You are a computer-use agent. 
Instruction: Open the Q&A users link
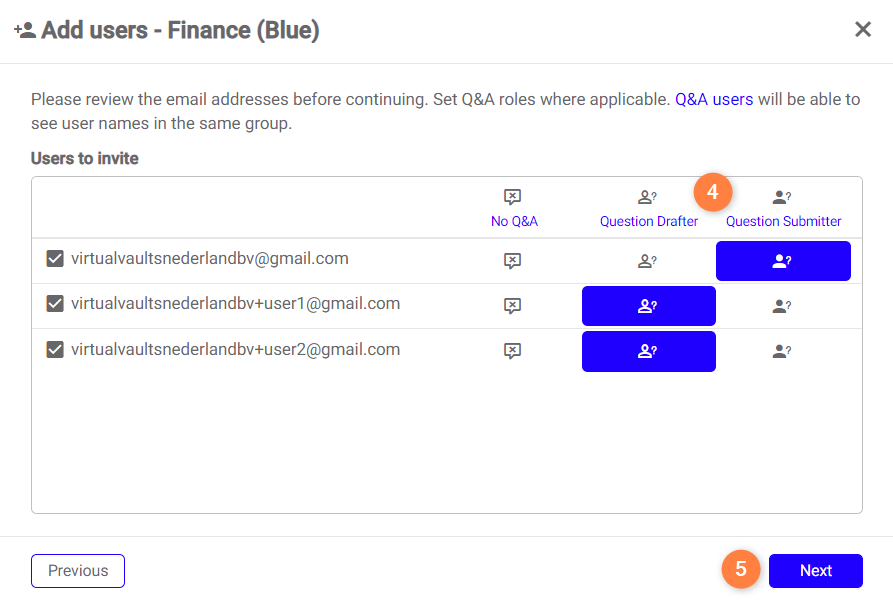pos(714,100)
